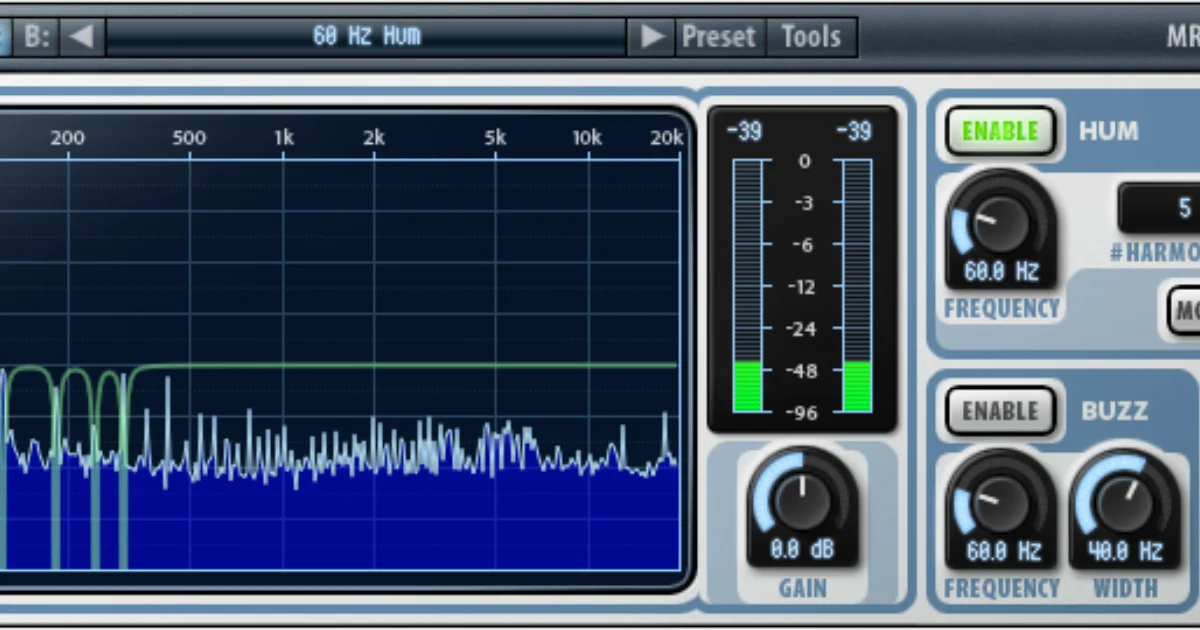Click the HUM frequency knob at 60.0 Hz
This screenshot has height=630, width=1200.
tap(1000, 222)
